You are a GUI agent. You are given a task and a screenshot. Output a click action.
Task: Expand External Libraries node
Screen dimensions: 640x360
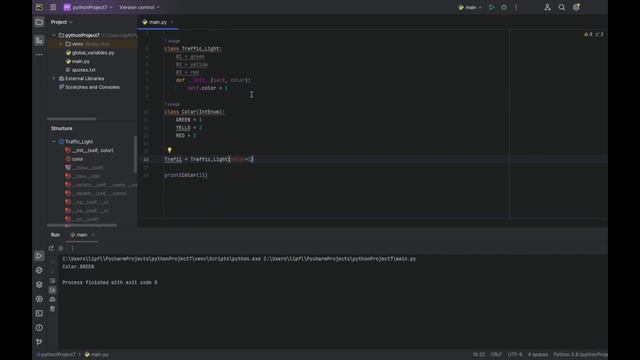pos(54,78)
